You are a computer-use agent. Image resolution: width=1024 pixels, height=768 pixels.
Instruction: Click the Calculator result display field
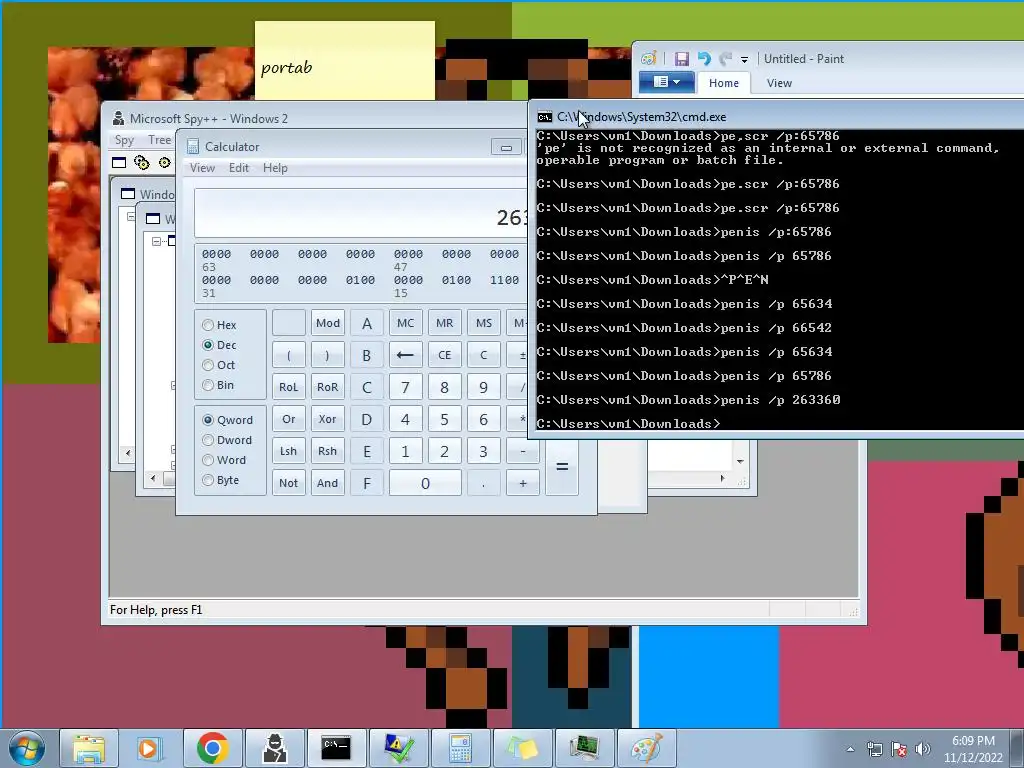coord(360,214)
